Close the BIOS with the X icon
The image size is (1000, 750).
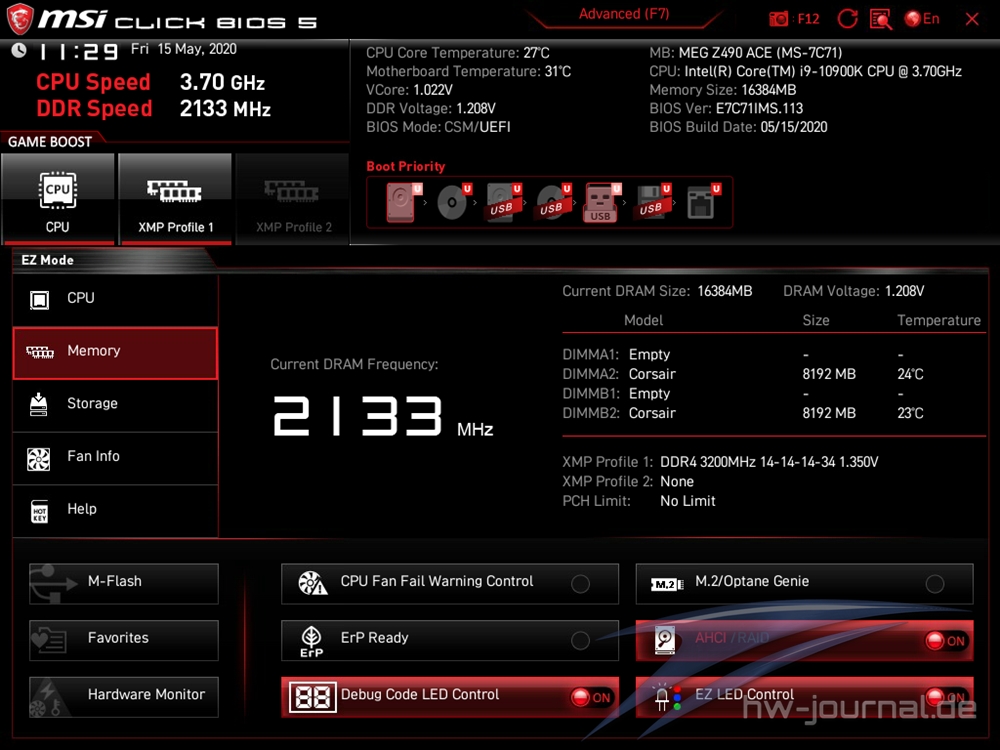coord(971,19)
